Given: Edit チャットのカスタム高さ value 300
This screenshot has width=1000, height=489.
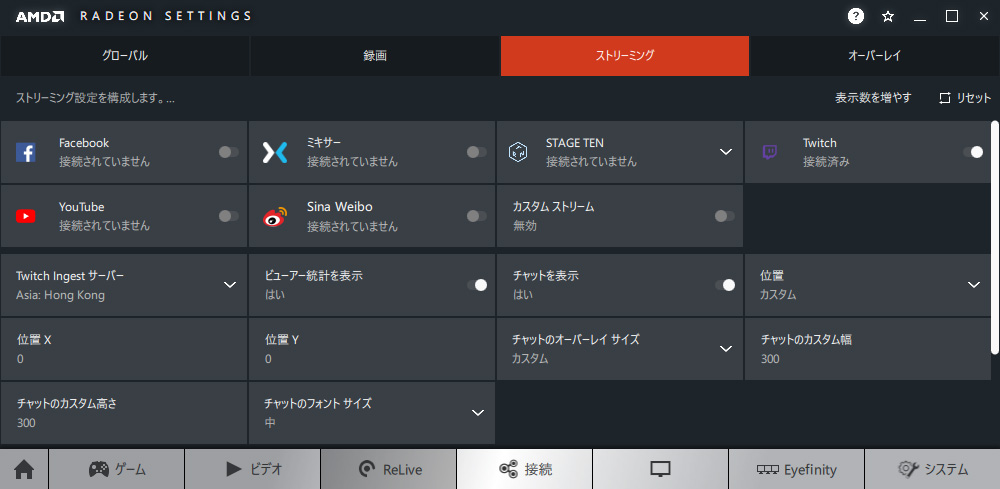Looking at the screenshot, I should pyautogui.click(x=124, y=412).
